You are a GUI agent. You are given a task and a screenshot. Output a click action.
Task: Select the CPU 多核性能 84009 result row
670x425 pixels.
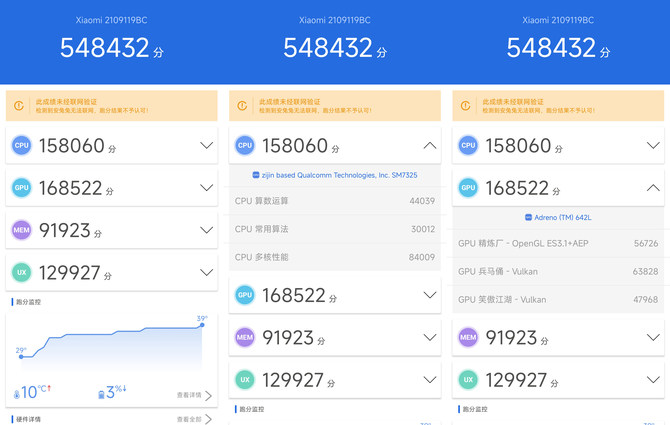(335, 257)
